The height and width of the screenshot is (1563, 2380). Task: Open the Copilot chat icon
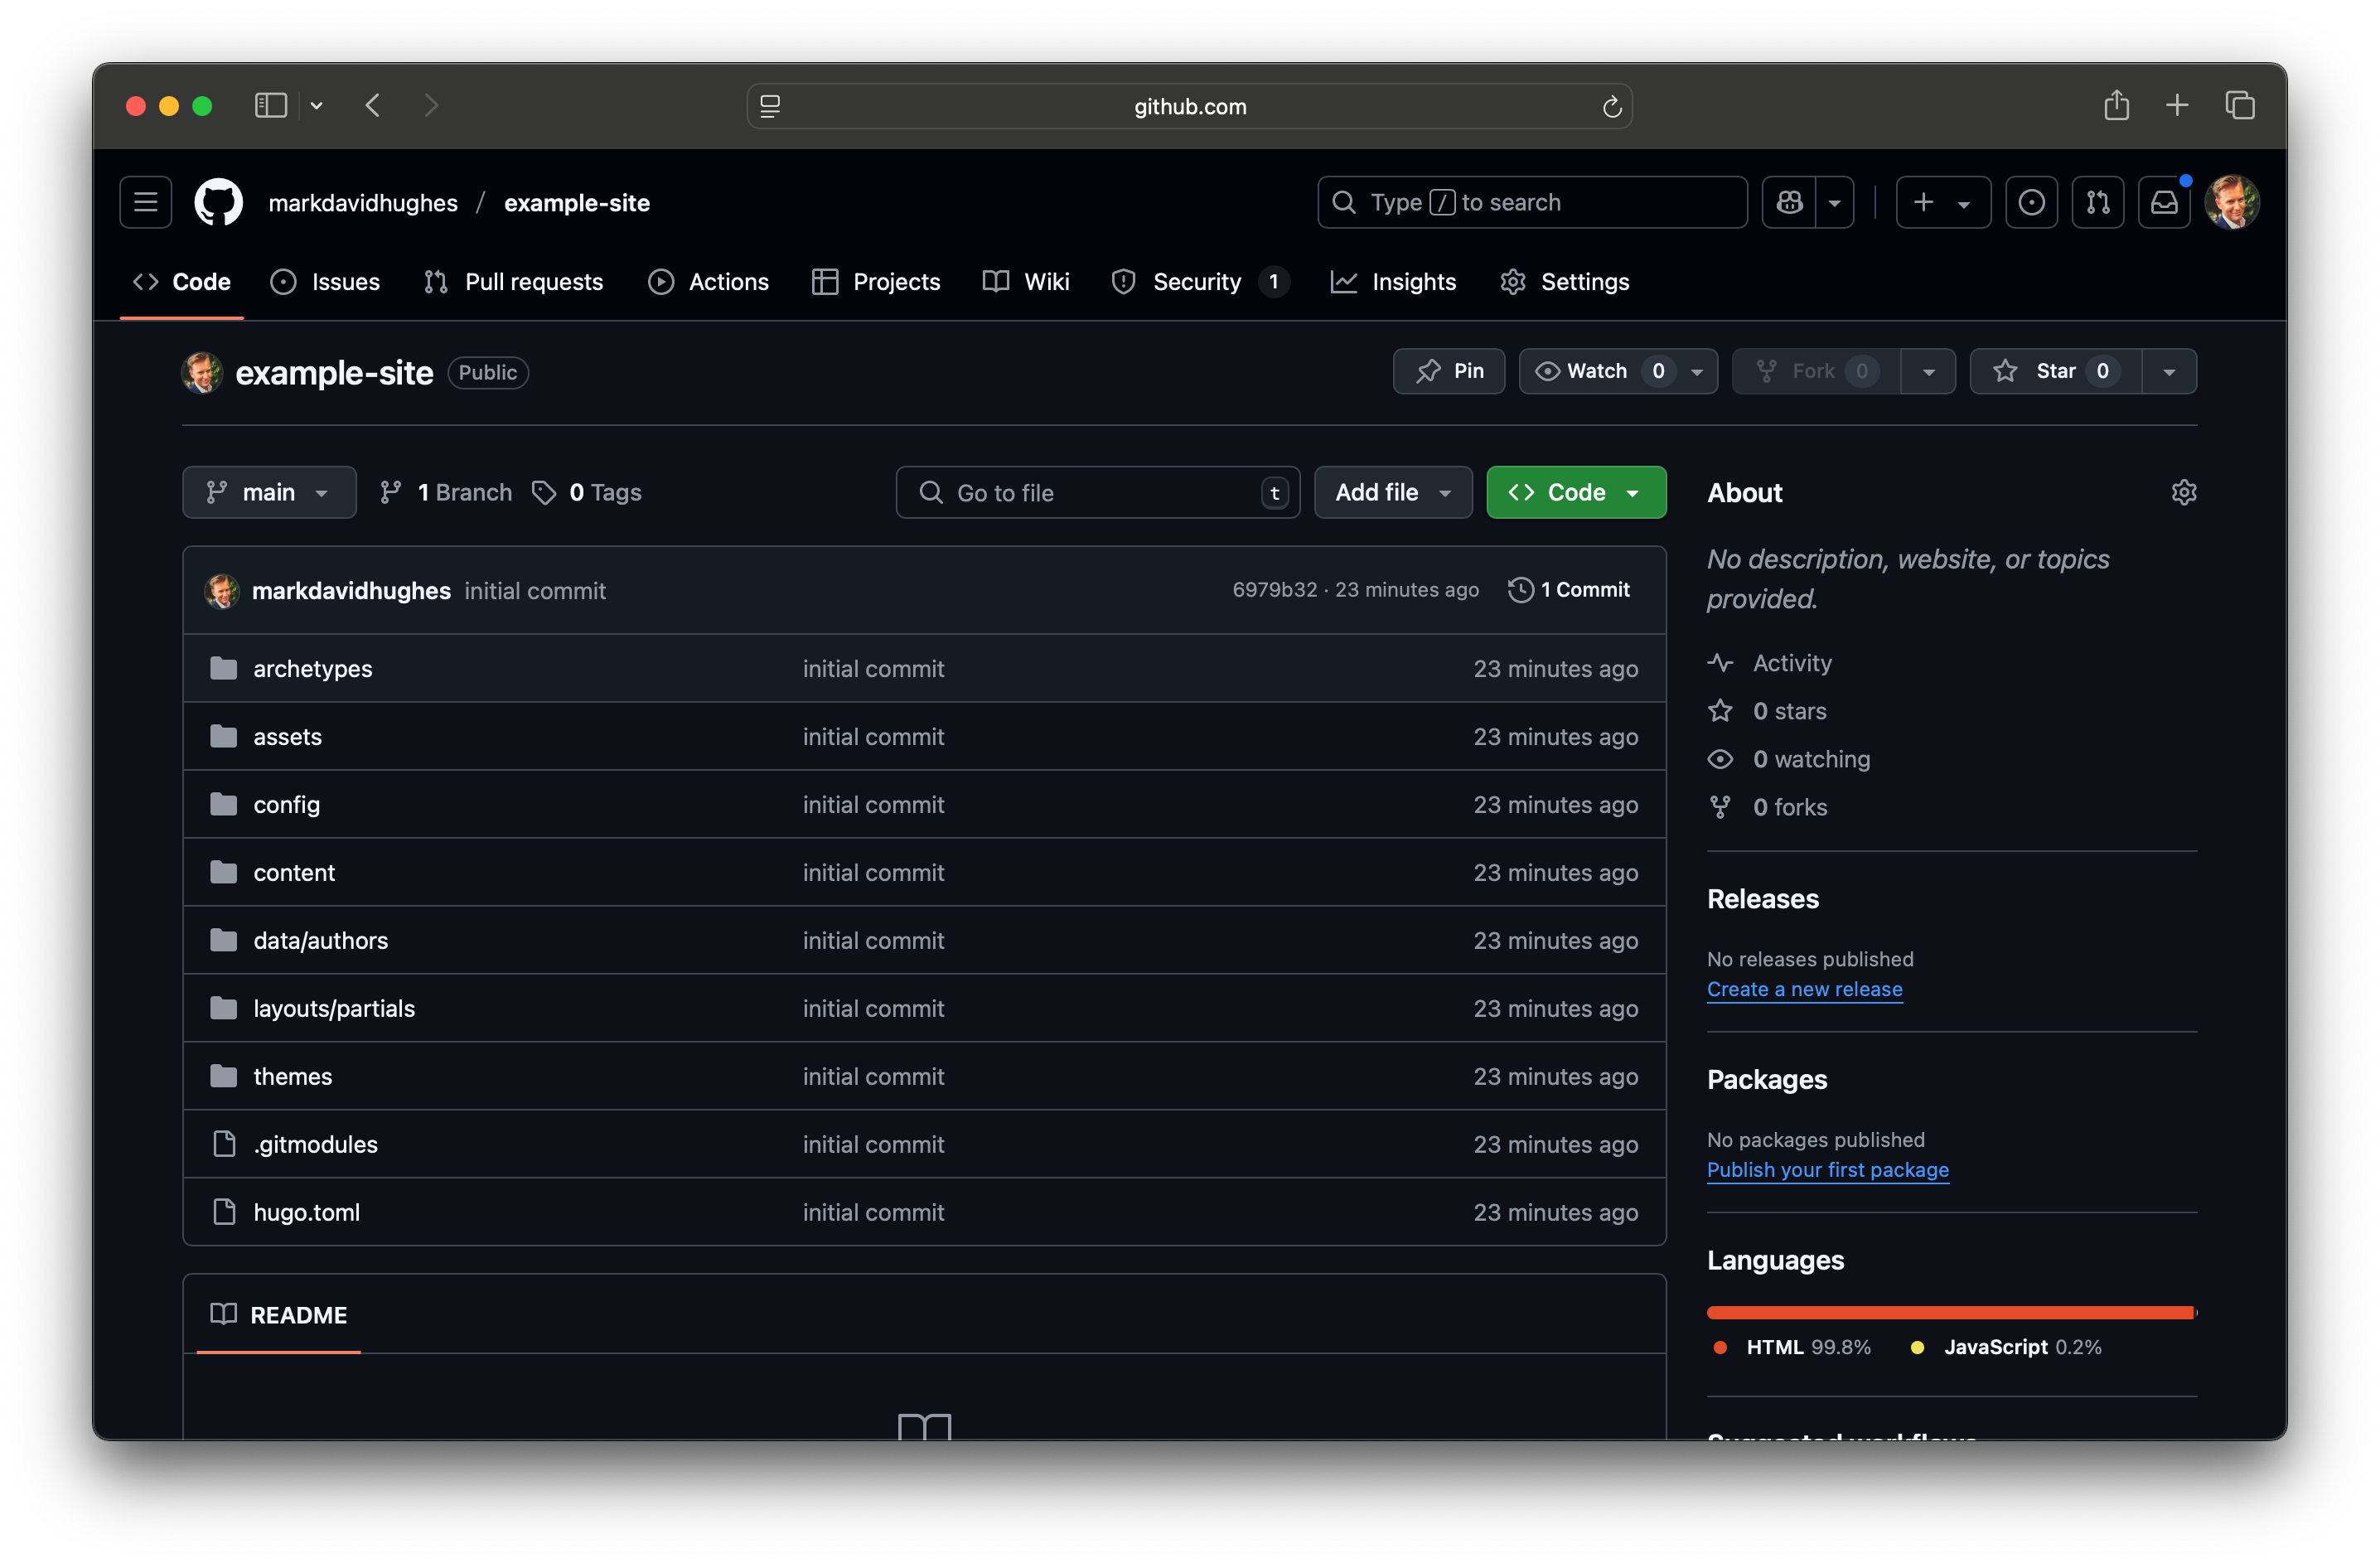pos(1789,202)
